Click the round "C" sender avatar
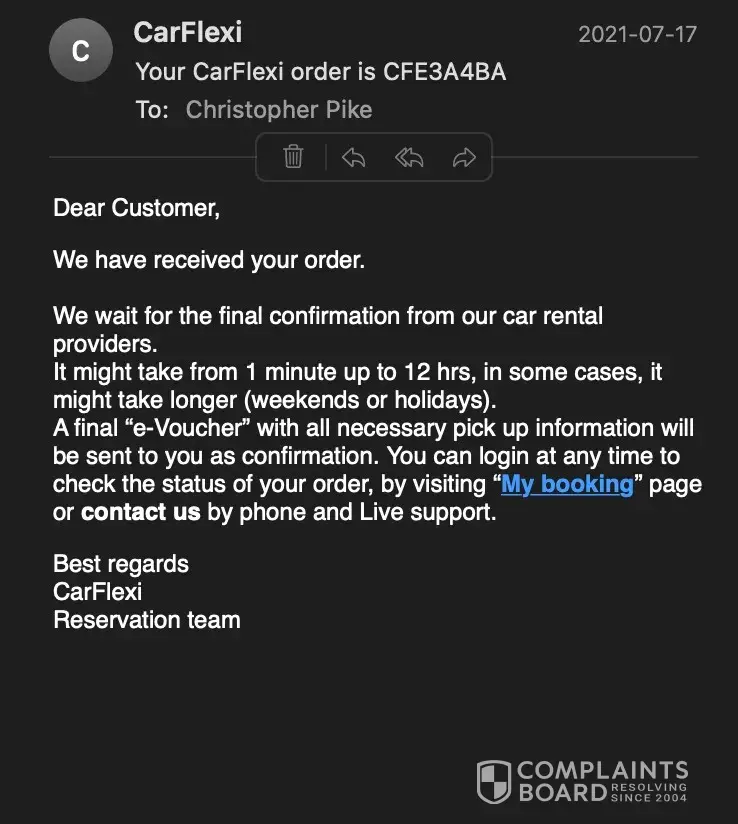Screen dimensions: 738x824 click(81, 50)
